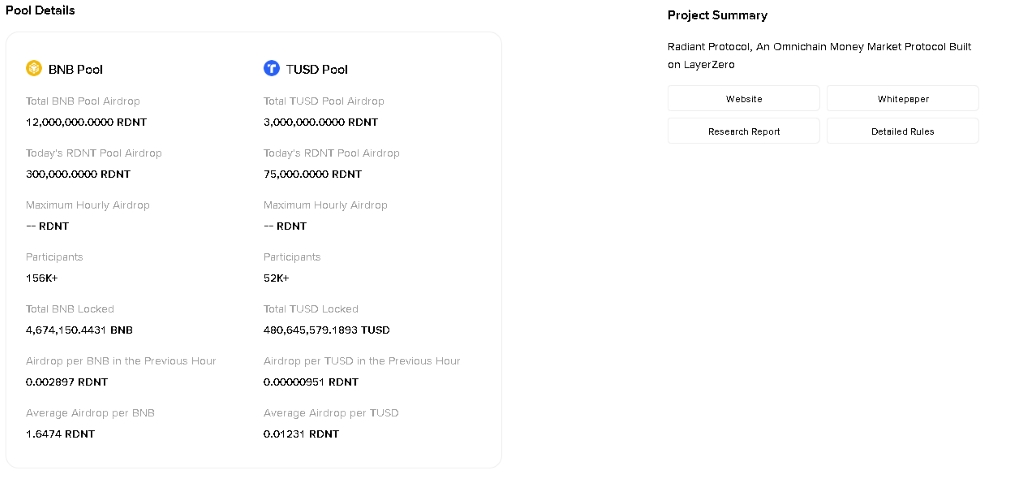The width and height of the screenshot is (1024, 484).
Task: Click the Total BNB Pool Airdrop label
Action: 83,101
